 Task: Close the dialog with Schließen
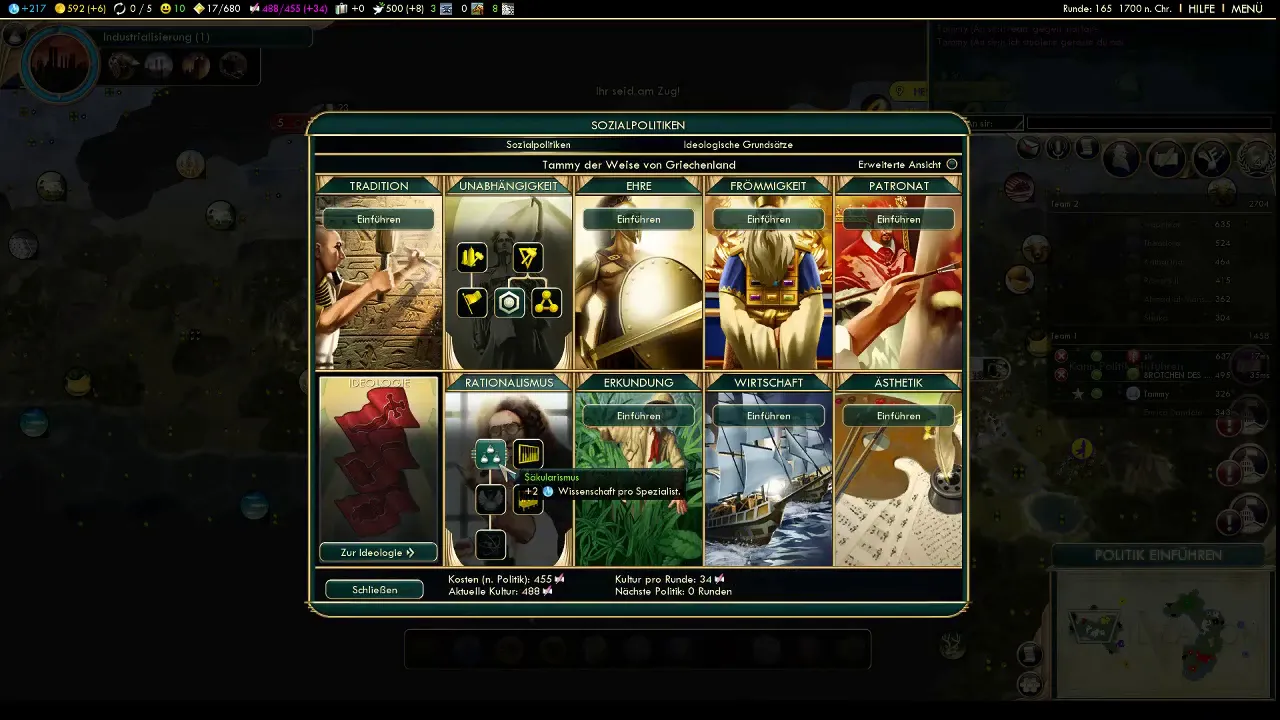tap(375, 590)
